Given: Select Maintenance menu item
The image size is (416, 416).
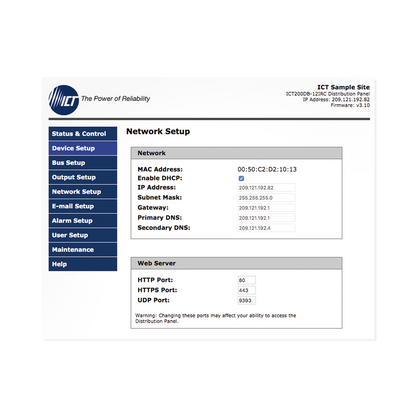Looking at the screenshot, I should [83, 250].
